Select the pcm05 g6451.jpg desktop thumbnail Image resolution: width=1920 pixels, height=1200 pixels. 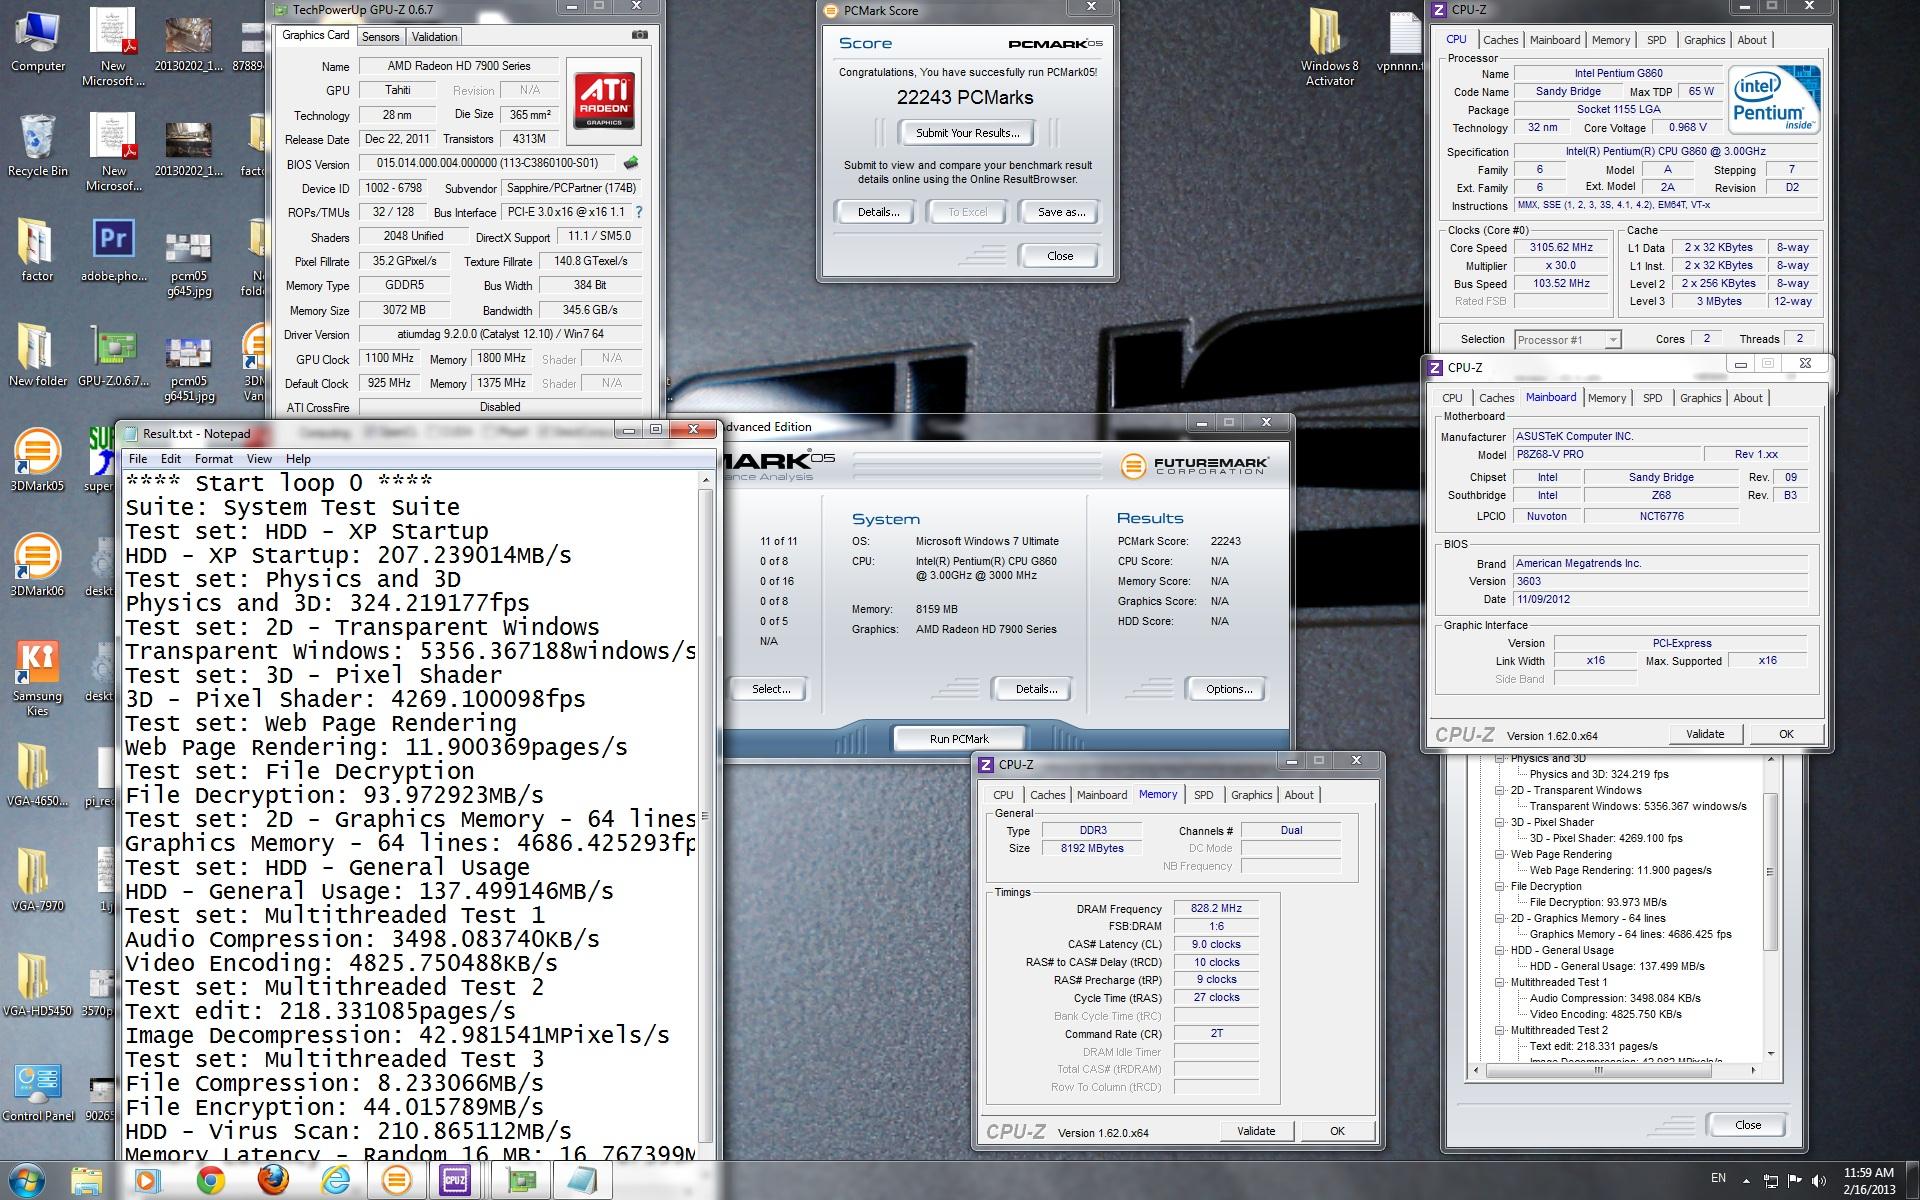[x=188, y=368]
